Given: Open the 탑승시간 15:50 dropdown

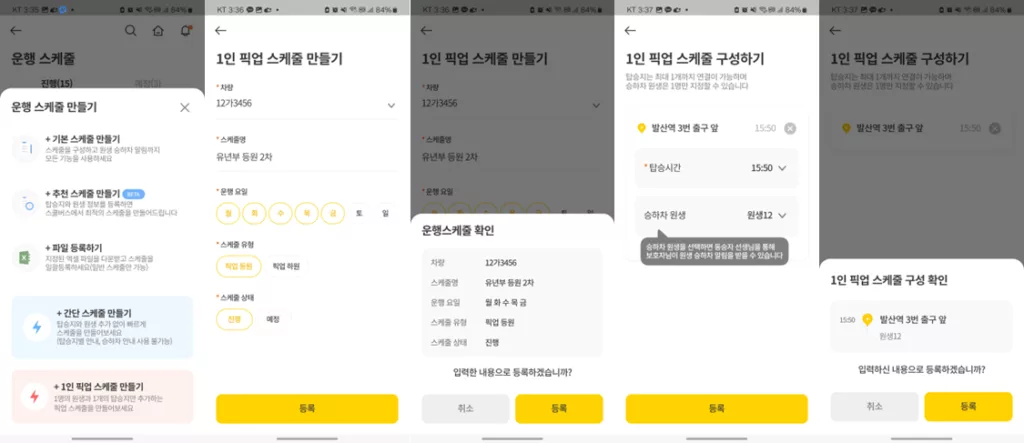Looking at the screenshot, I should 716,168.
